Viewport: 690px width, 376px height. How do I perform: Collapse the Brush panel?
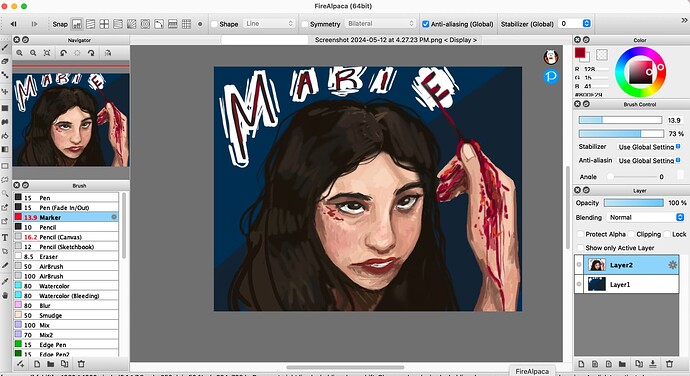pyautogui.click(x=26, y=185)
